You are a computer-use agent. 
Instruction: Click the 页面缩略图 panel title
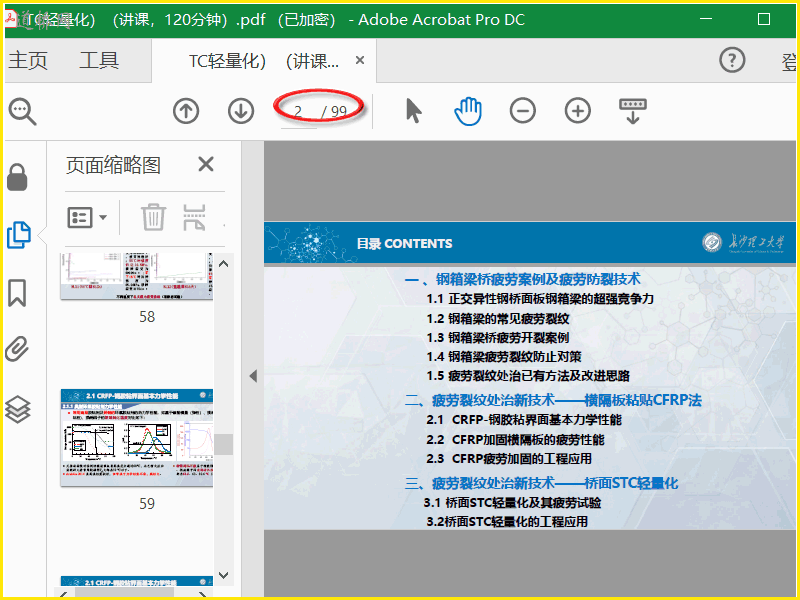[113, 165]
